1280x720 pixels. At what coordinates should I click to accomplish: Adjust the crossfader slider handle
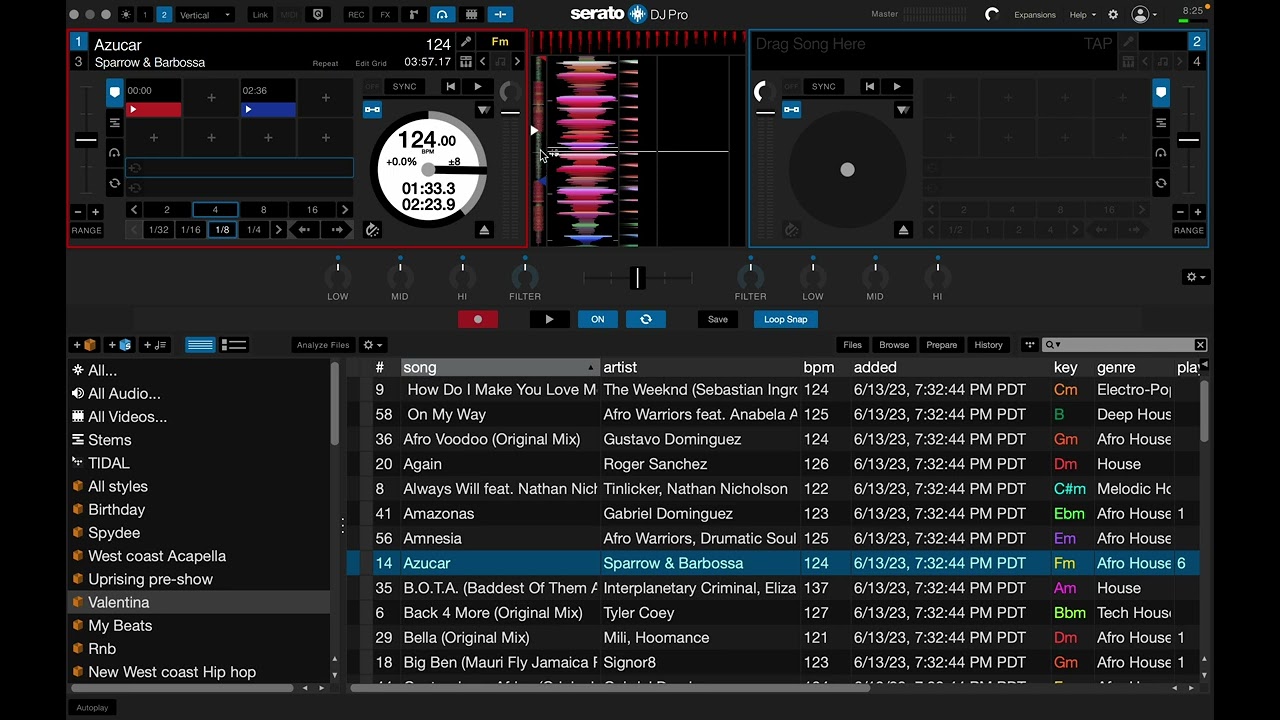click(638, 278)
